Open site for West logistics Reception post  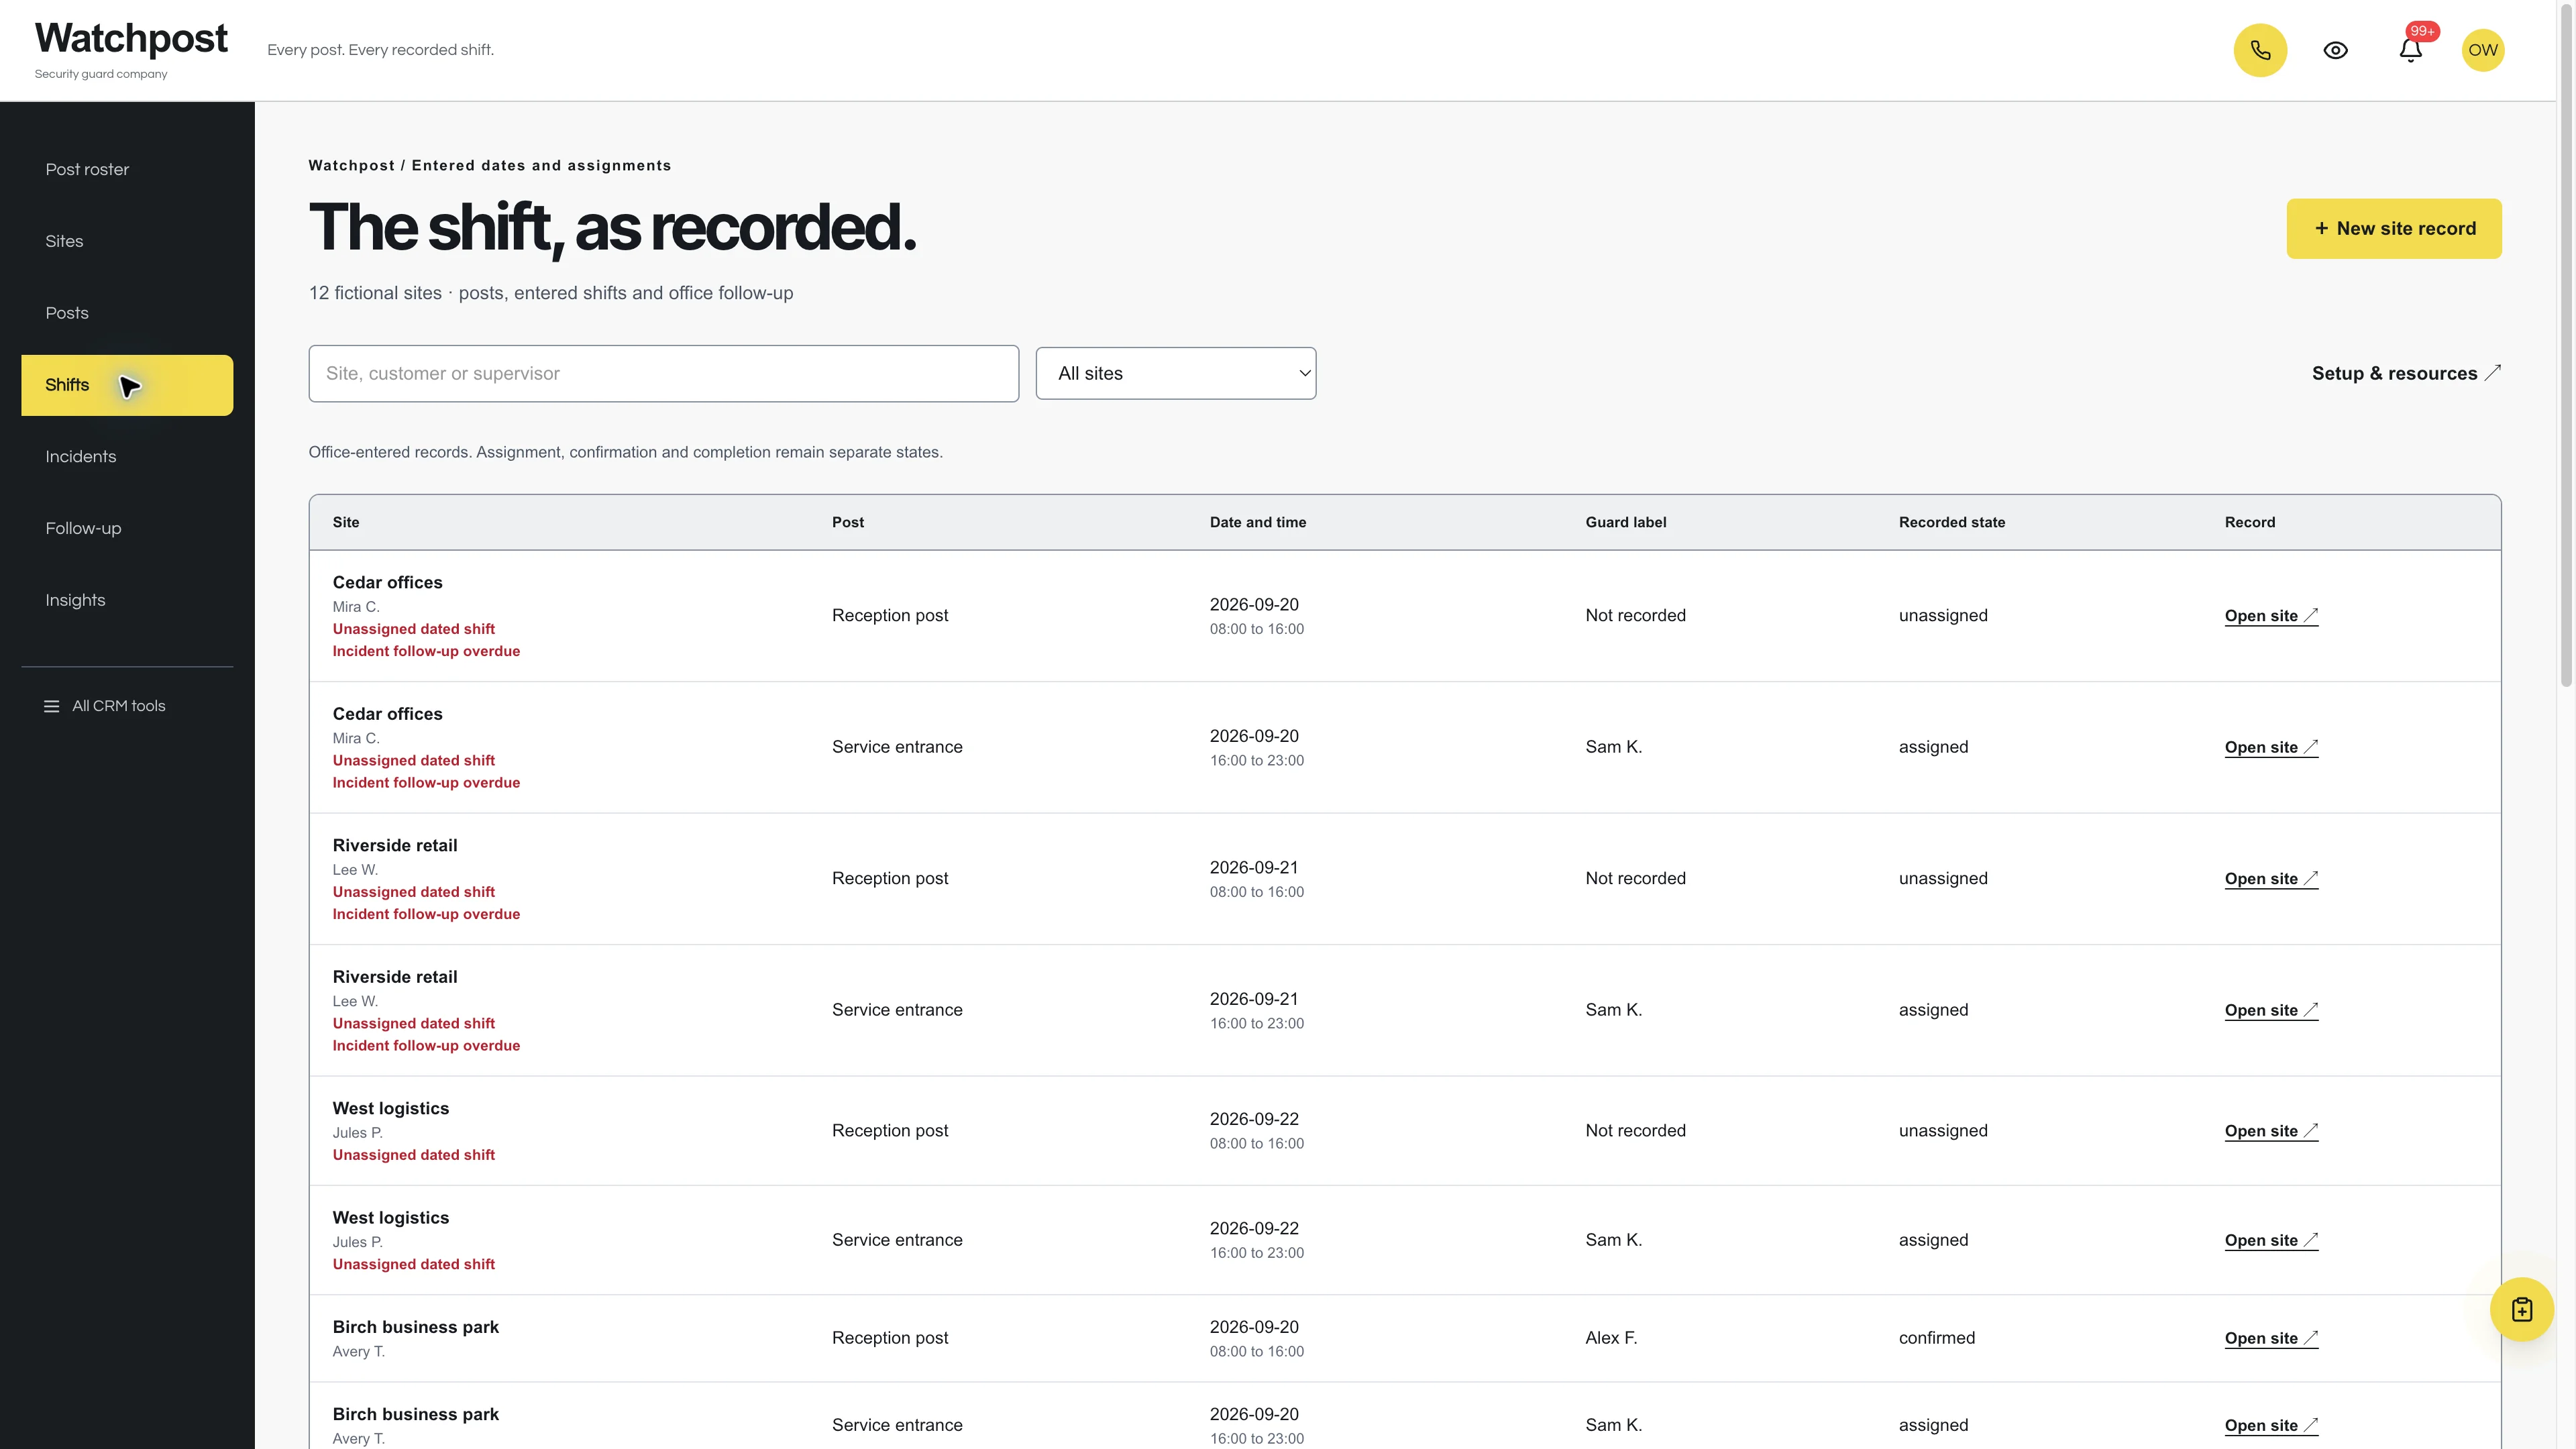point(2271,1131)
